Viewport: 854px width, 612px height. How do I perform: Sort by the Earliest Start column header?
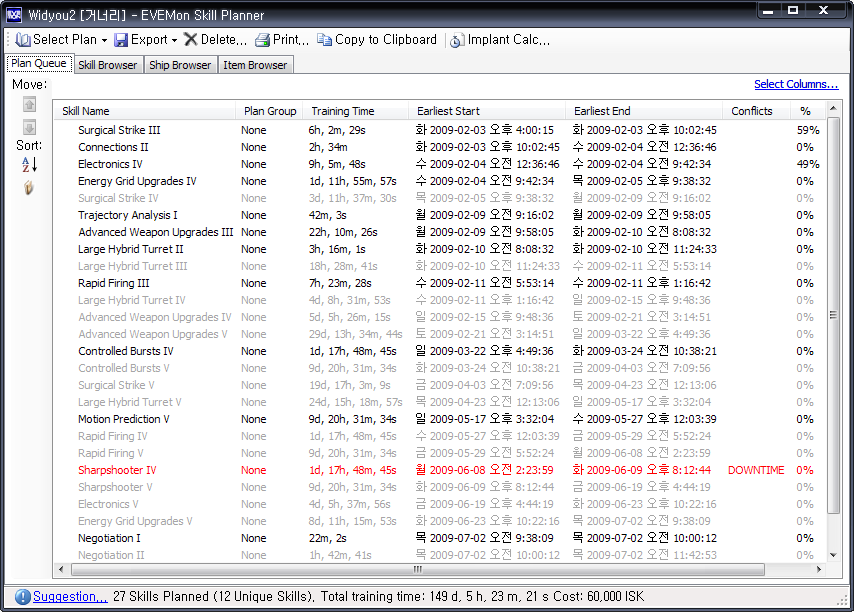pyautogui.click(x=487, y=111)
